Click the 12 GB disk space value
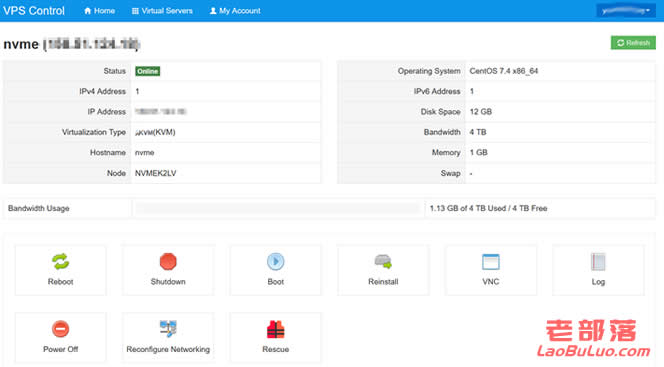This screenshot has height=367, width=664. (481, 112)
